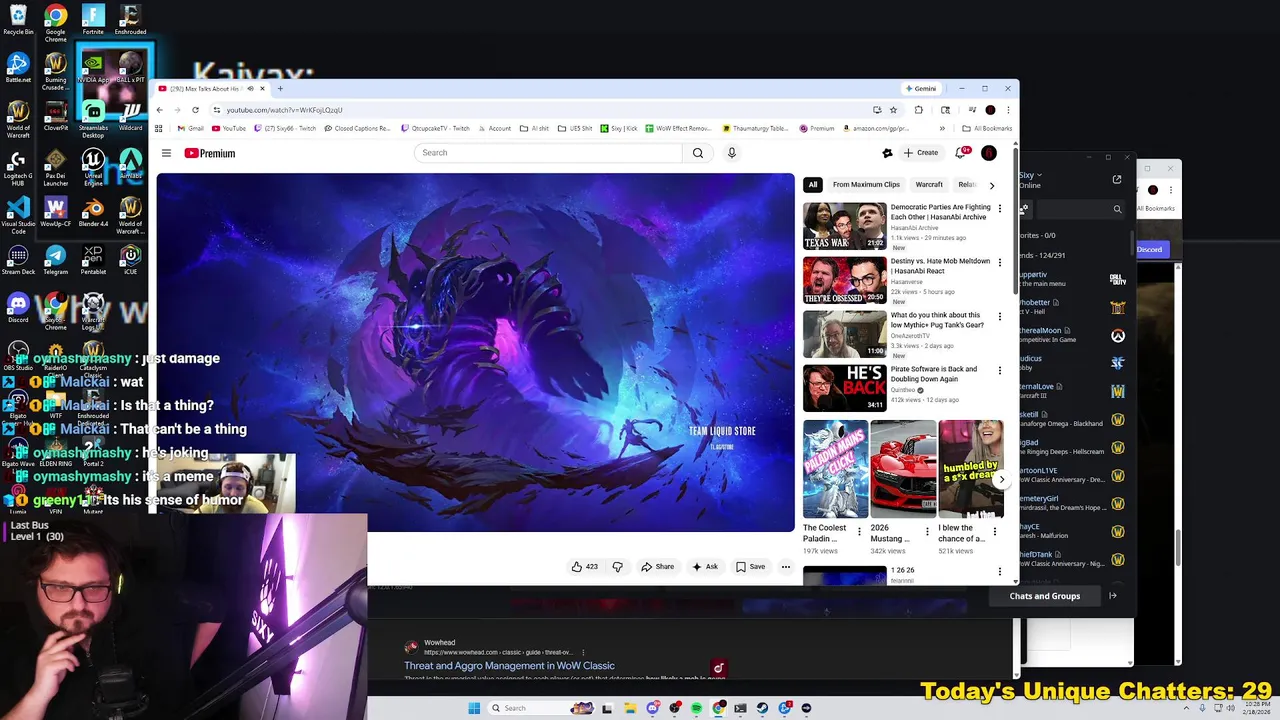Screen dimensions: 1280x720
Task: Click the YouTube Premium logo
Action: click(x=210, y=153)
